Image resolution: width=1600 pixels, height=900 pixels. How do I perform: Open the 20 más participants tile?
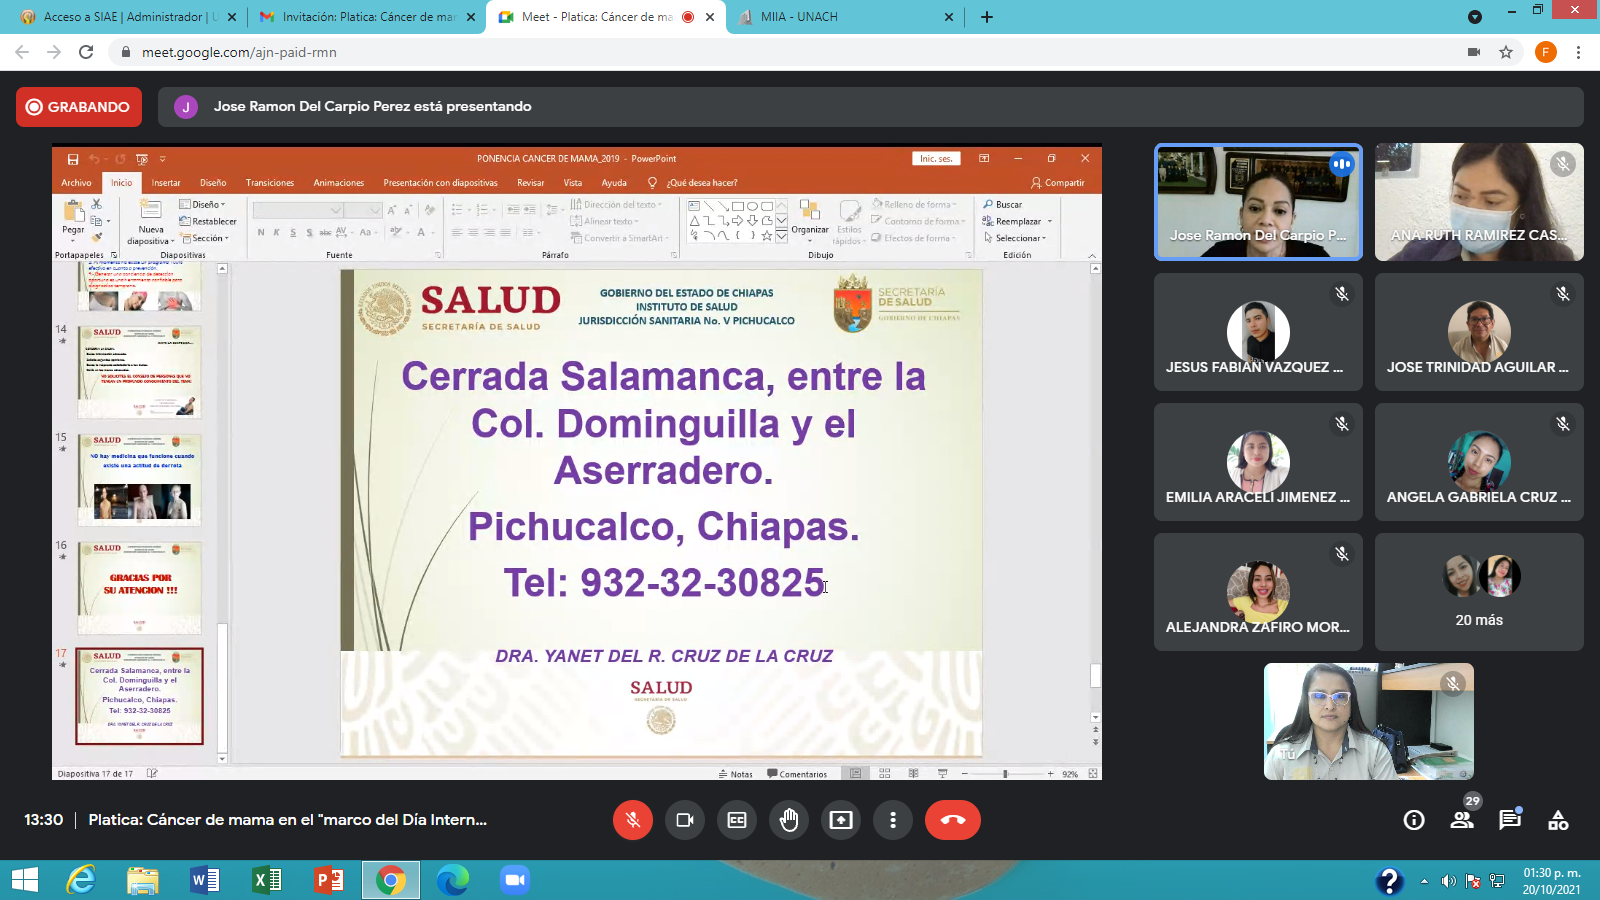pos(1479,592)
